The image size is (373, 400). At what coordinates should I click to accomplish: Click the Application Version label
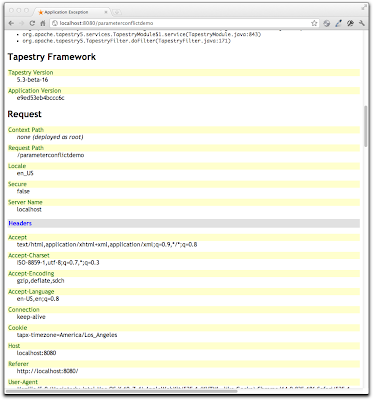pos(35,90)
